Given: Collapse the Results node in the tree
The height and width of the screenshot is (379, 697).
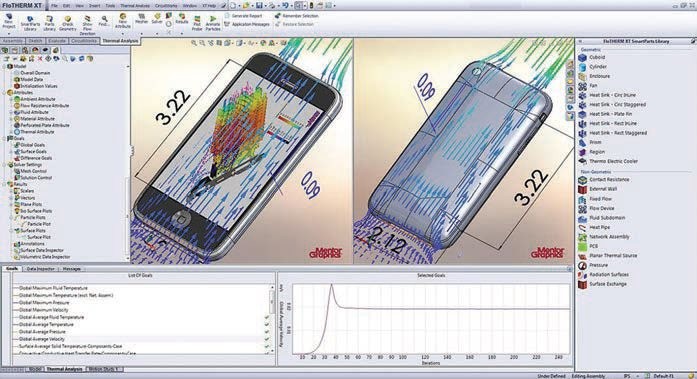Looking at the screenshot, I should (x=4, y=184).
